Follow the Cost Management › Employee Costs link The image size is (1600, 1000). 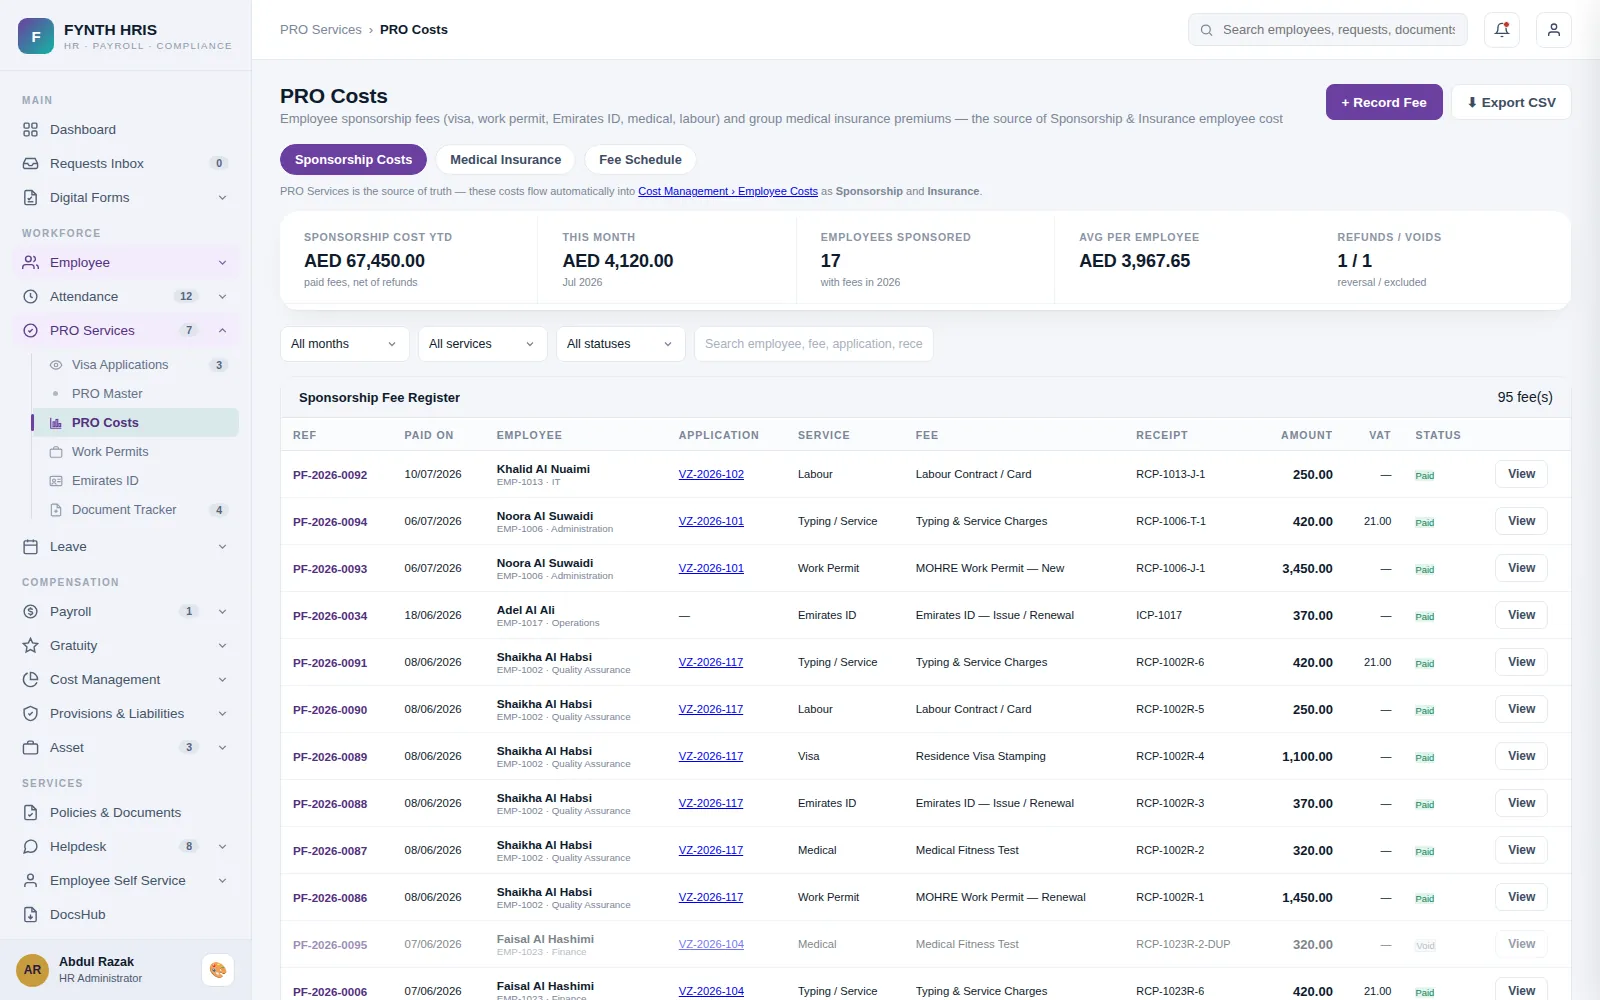pyautogui.click(x=728, y=191)
